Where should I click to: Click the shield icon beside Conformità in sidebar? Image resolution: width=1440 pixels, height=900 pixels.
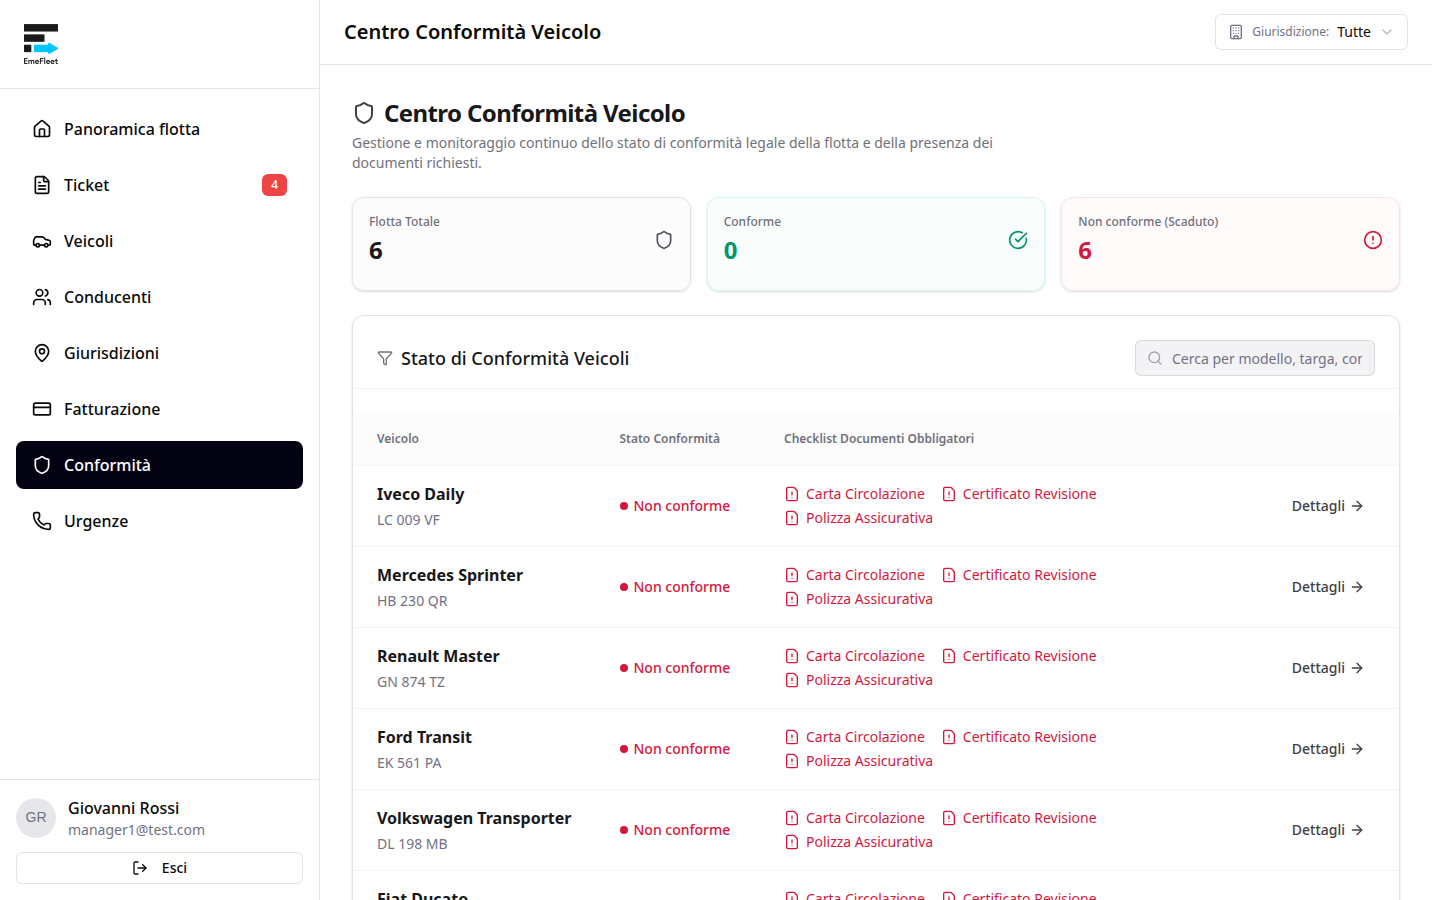[42, 465]
